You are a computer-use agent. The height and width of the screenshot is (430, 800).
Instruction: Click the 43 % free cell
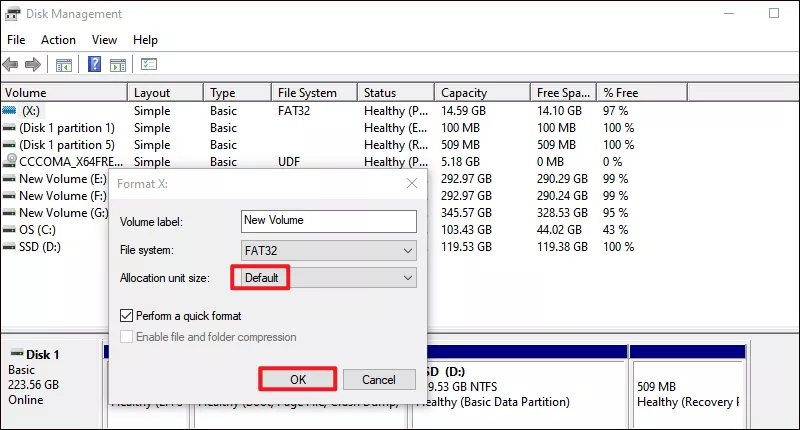point(615,230)
